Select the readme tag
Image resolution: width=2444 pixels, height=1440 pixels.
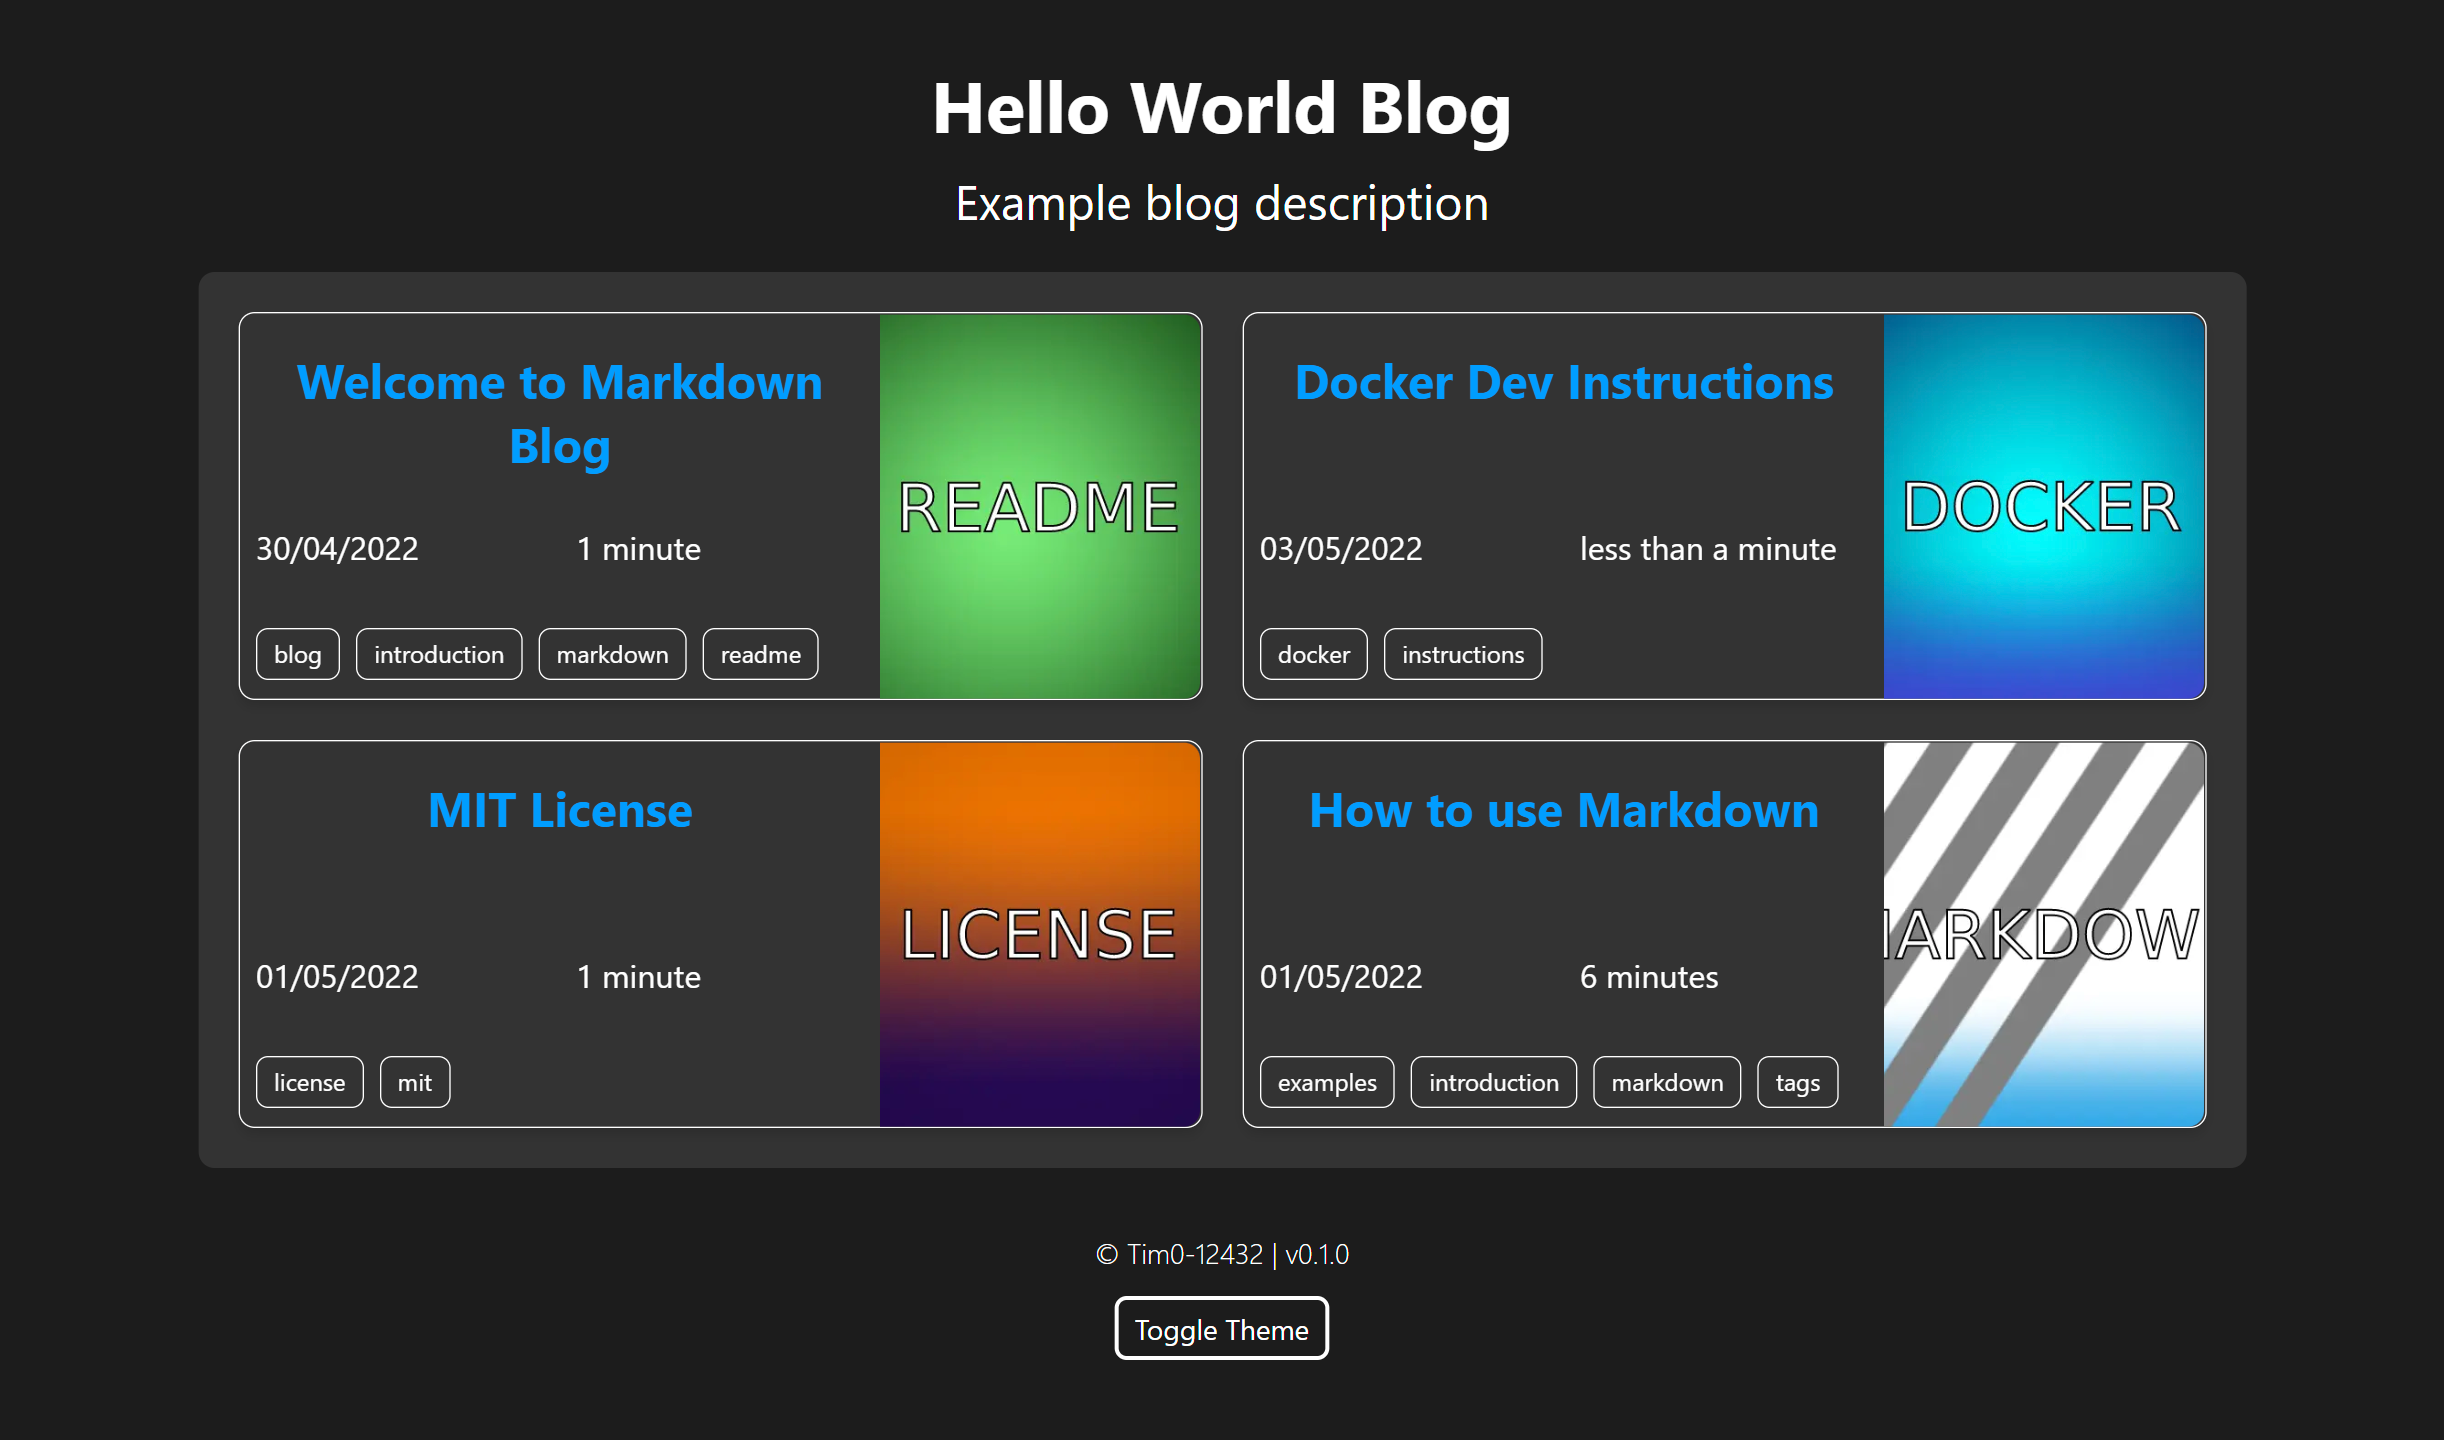(760, 655)
